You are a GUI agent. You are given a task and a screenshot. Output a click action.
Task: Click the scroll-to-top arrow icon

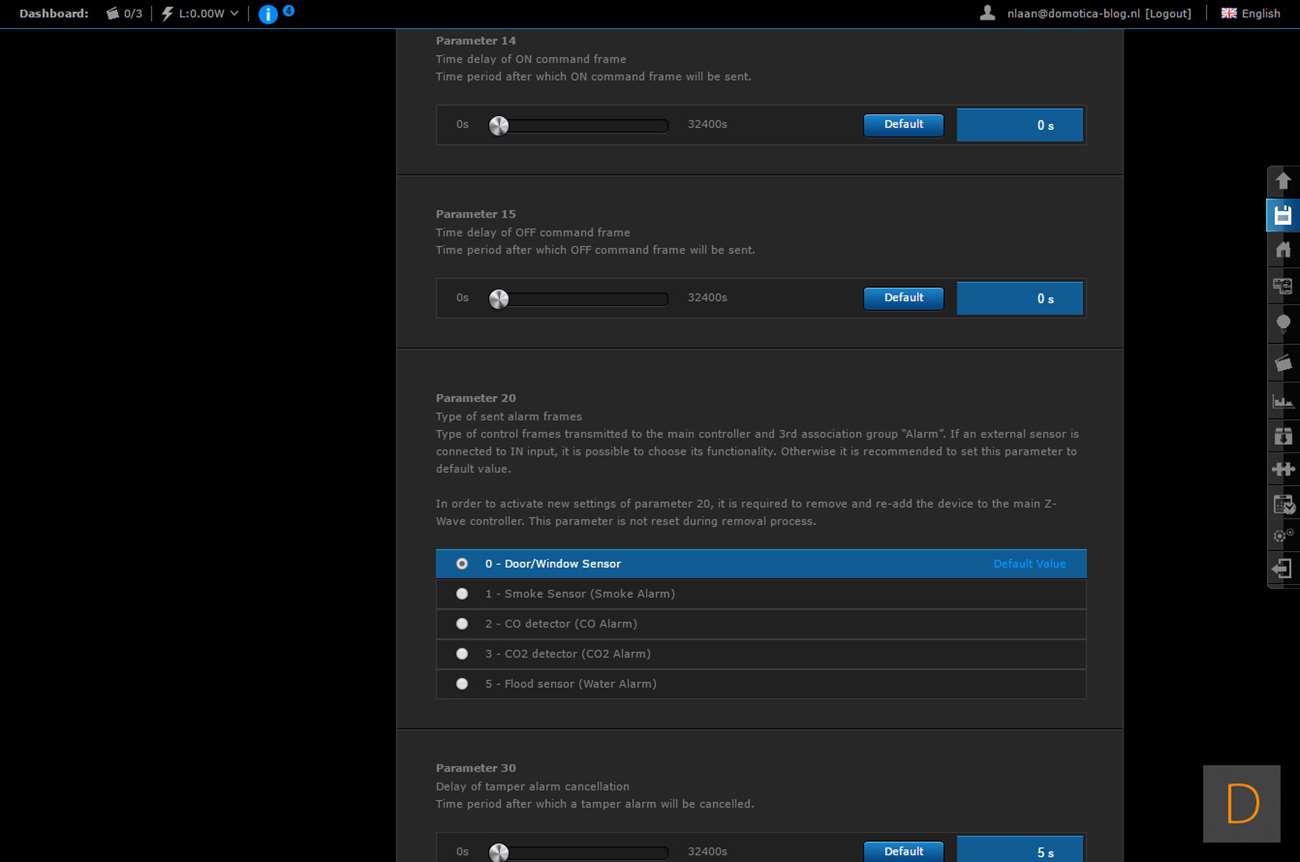[1283, 181]
